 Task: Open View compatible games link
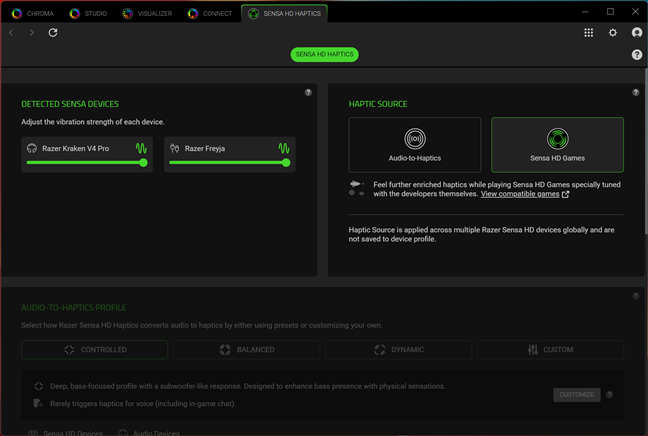tap(520, 194)
